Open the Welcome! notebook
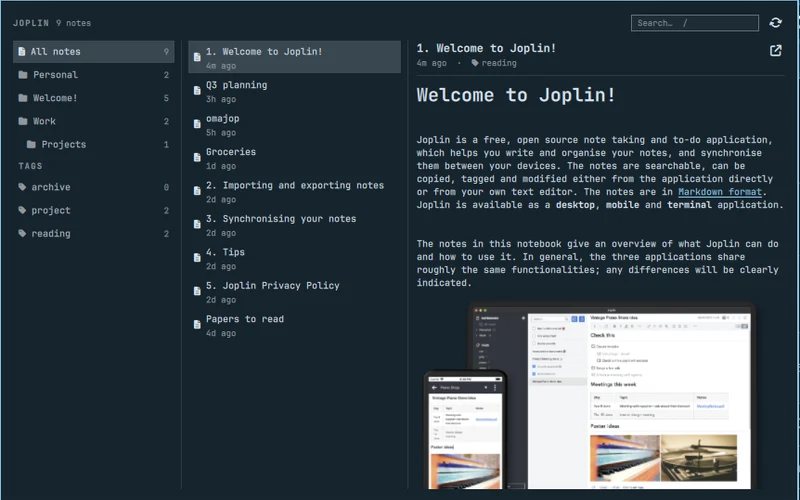The height and width of the screenshot is (500, 800). [94, 98]
